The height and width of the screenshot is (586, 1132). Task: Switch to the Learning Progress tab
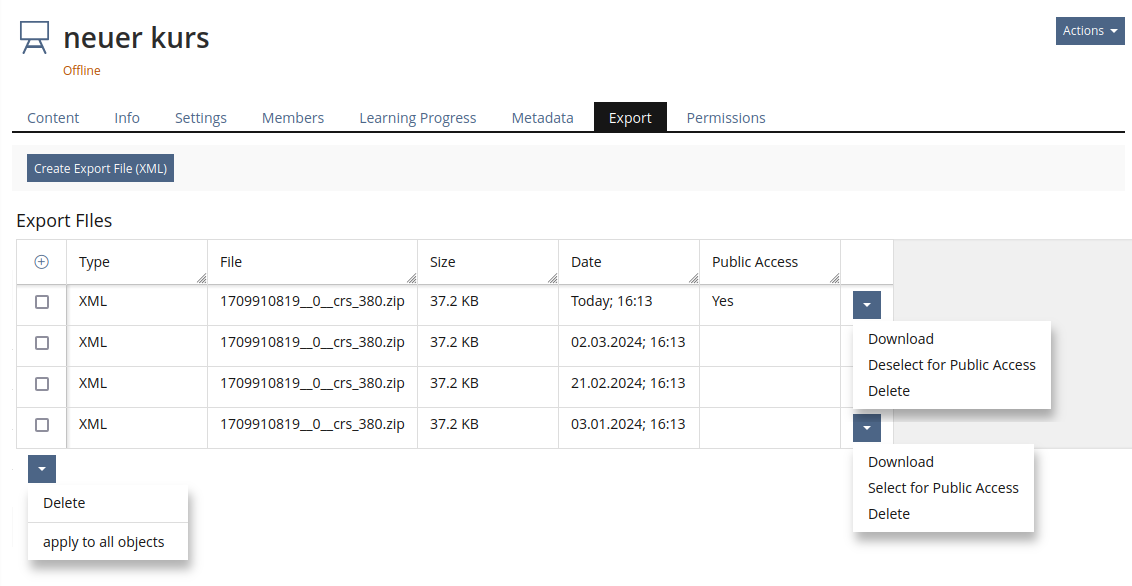[x=417, y=118]
